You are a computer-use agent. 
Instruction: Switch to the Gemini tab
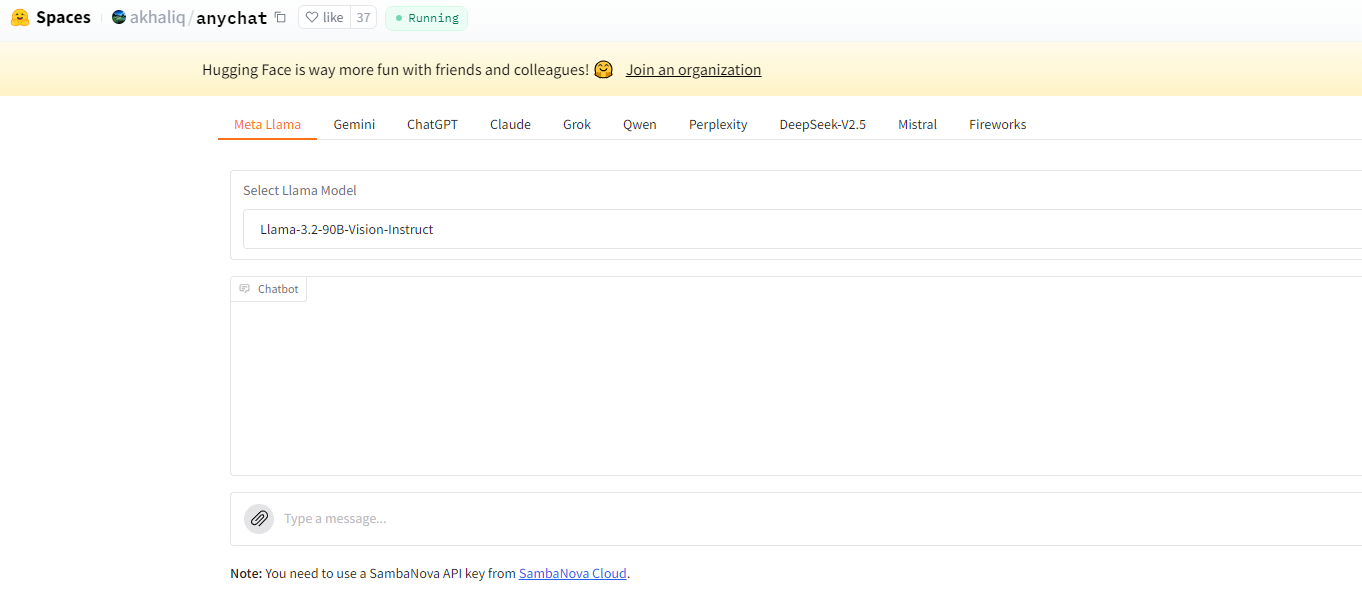tap(354, 124)
